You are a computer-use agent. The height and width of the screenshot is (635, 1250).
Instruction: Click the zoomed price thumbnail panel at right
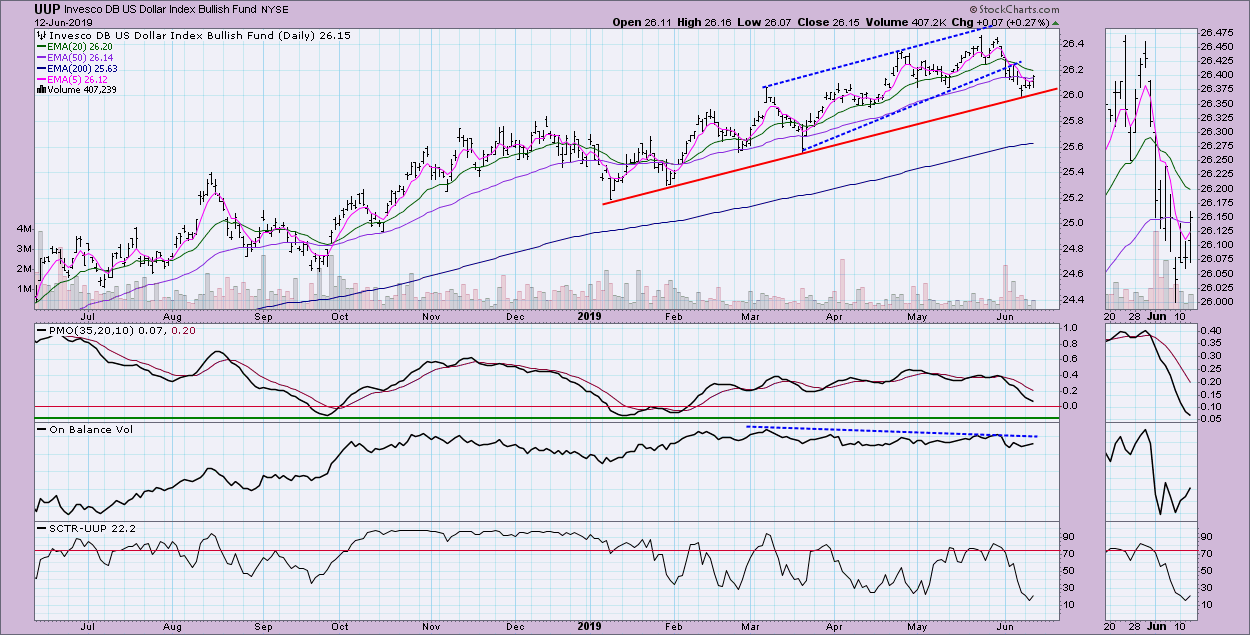tap(1150, 165)
